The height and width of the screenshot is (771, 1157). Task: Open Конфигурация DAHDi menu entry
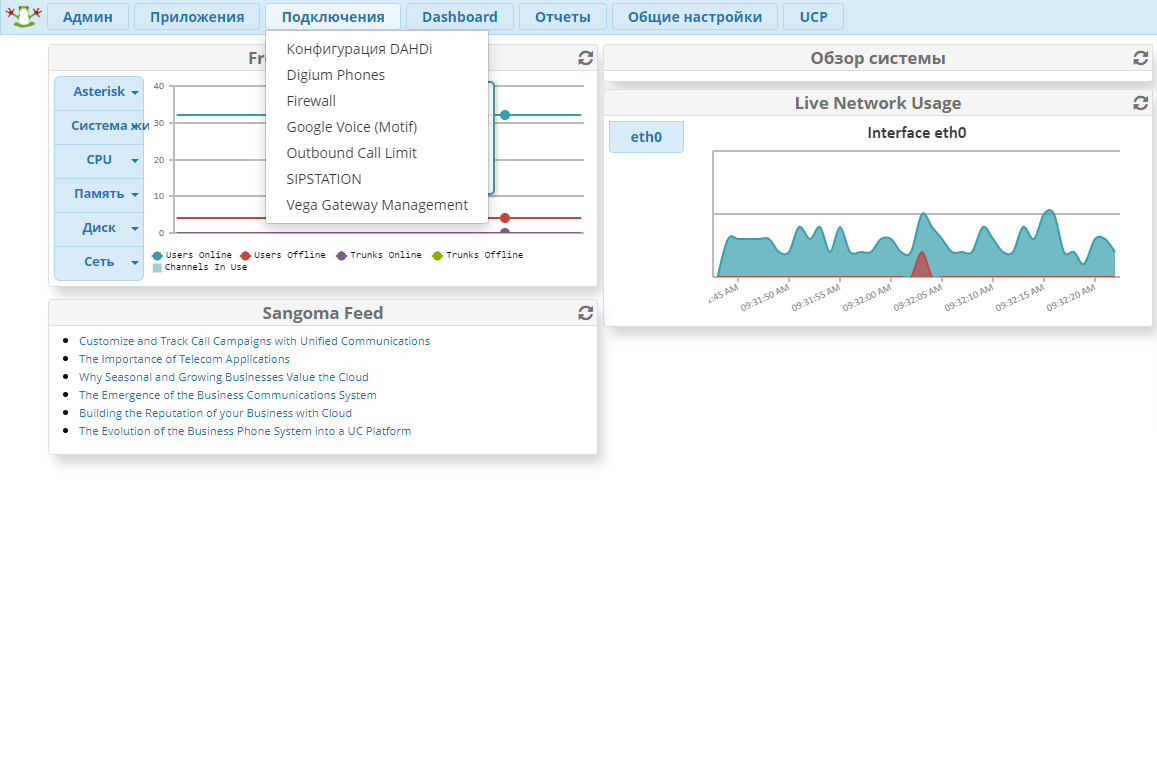tap(359, 49)
